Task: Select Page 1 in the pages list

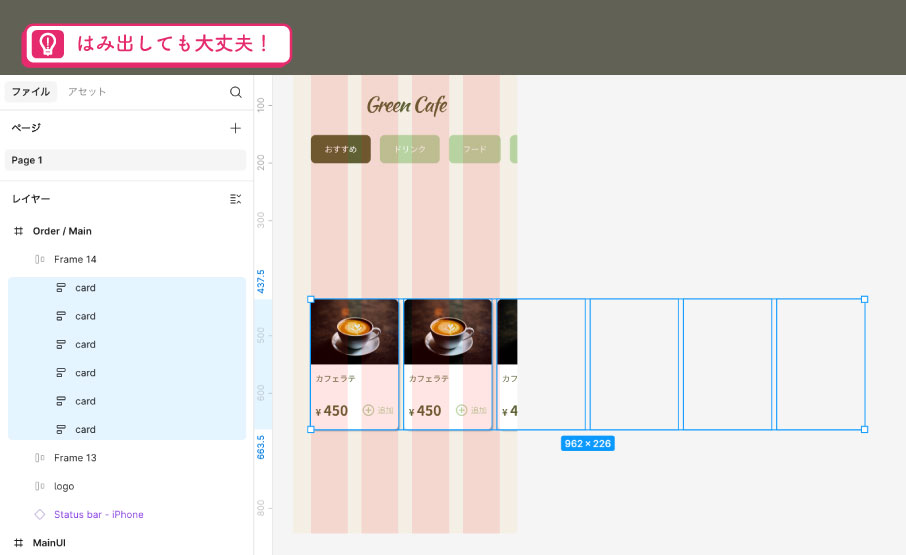Action: click(125, 160)
